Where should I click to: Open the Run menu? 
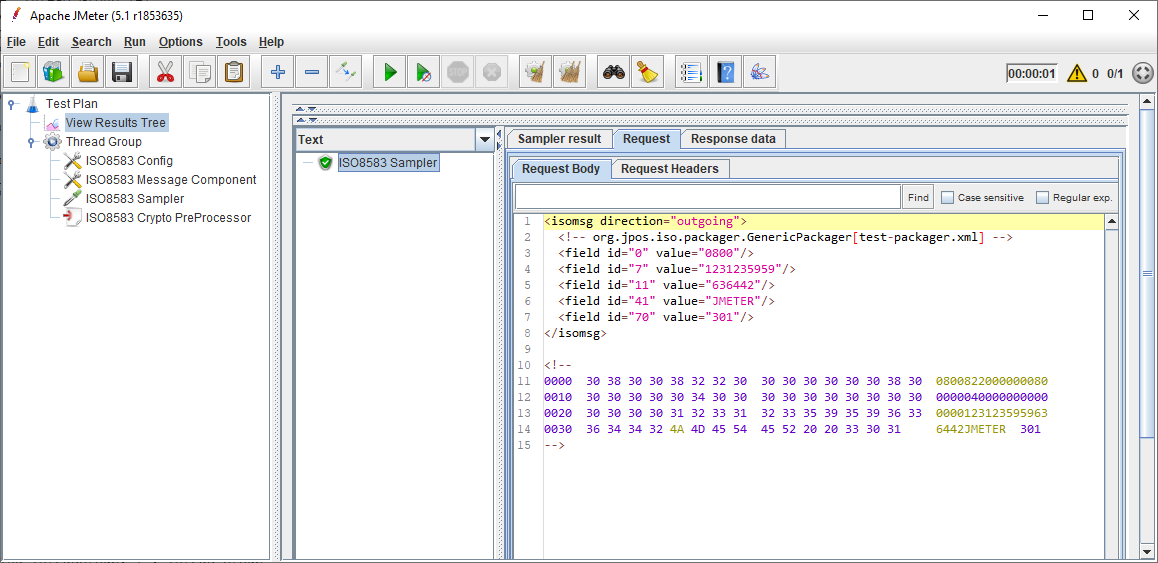(x=134, y=42)
